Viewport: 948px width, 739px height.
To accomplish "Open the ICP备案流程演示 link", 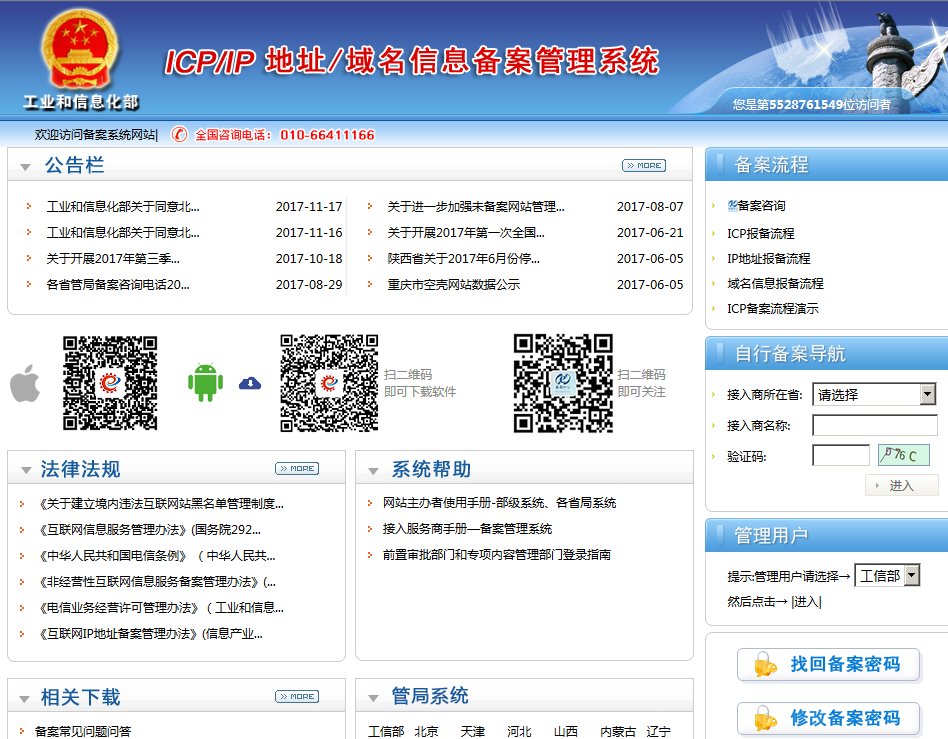I will click(x=773, y=309).
